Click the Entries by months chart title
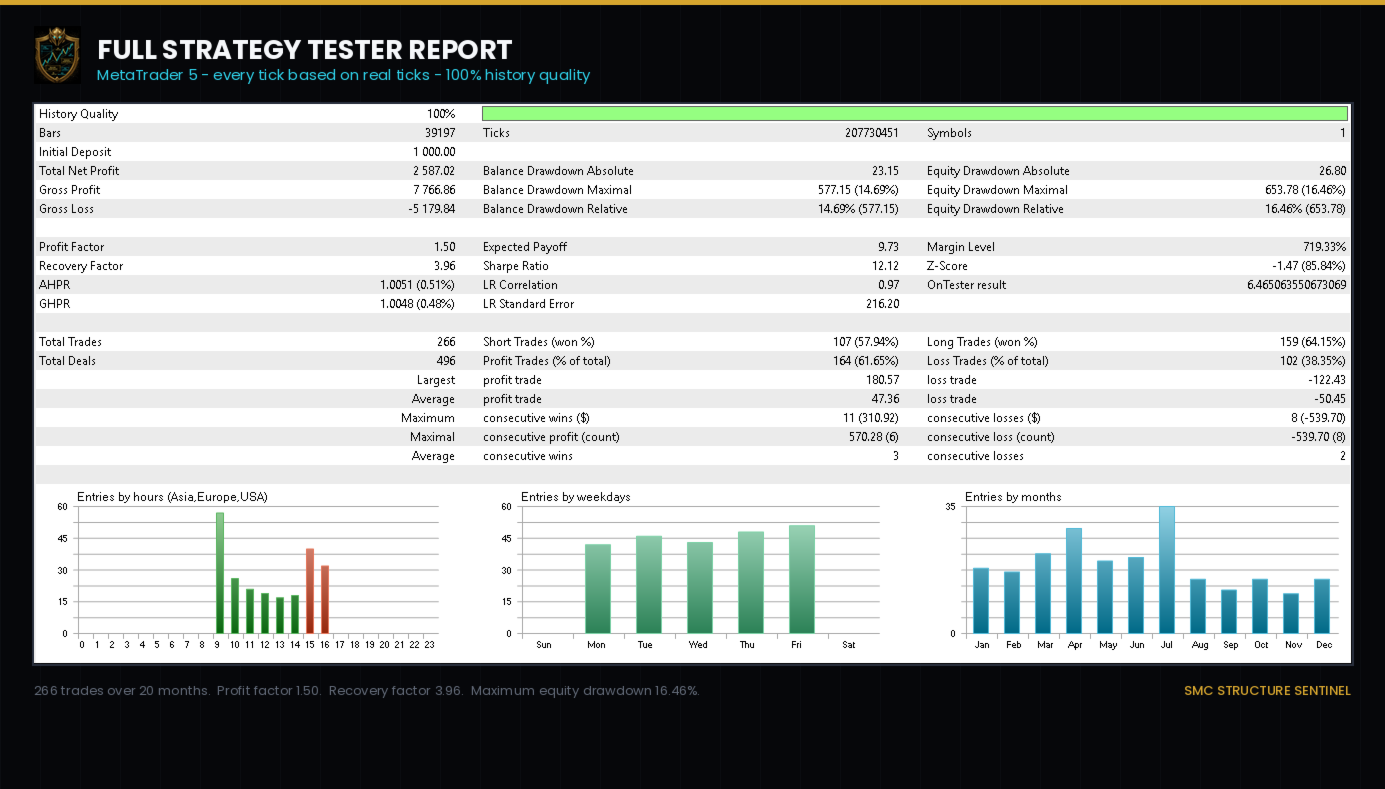 click(1013, 497)
